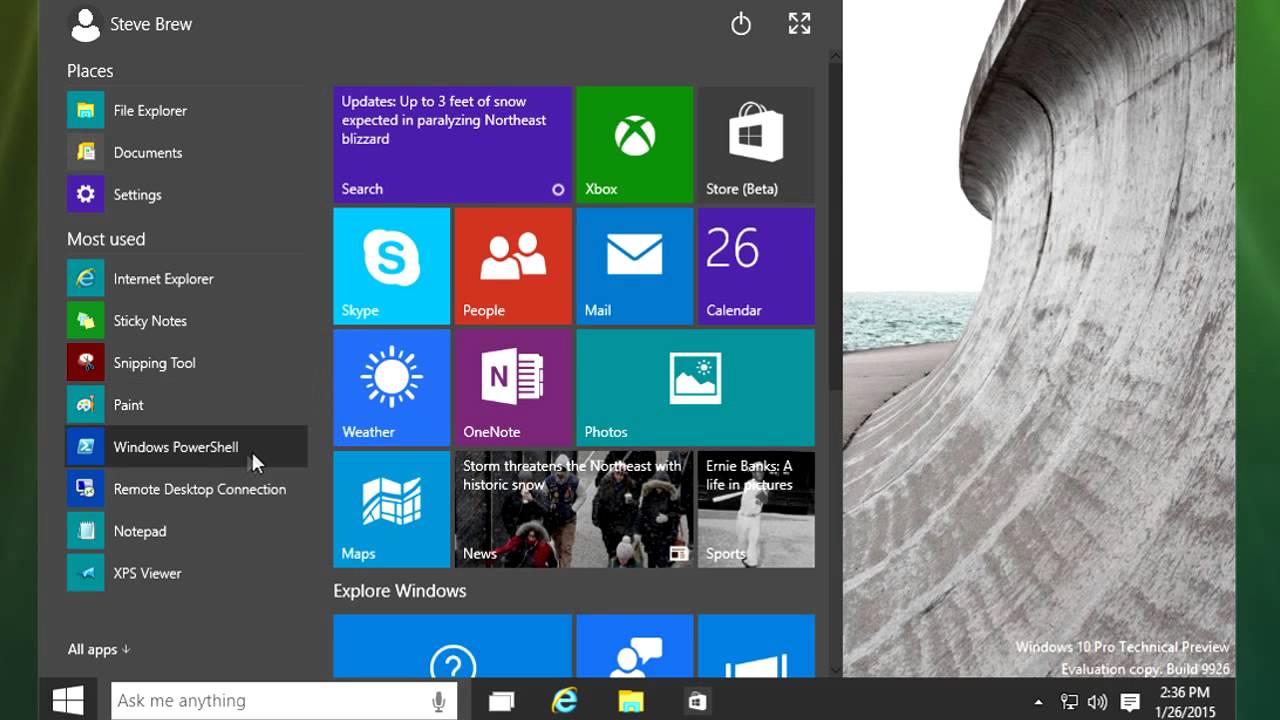The height and width of the screenshot is (720, 1280).
Task: Open network status tray icon
Action: coord(1069,702)
